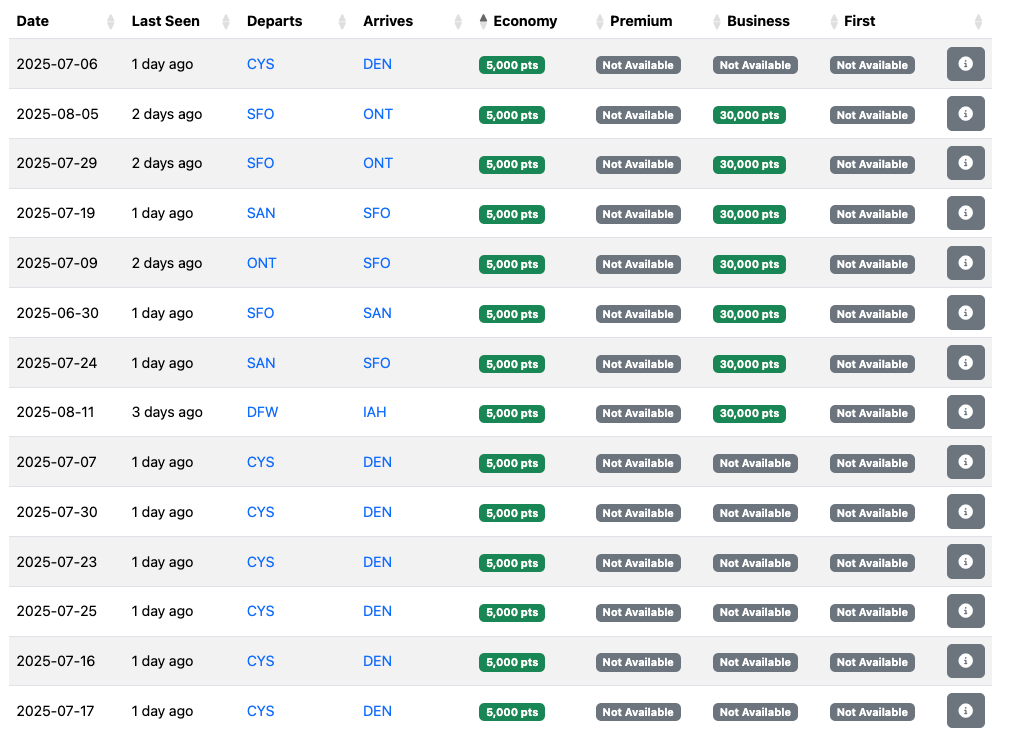Screen dimensions: 1009x735
Task: Open info for the 2025-07-06 flight
Action: (965, 64)
